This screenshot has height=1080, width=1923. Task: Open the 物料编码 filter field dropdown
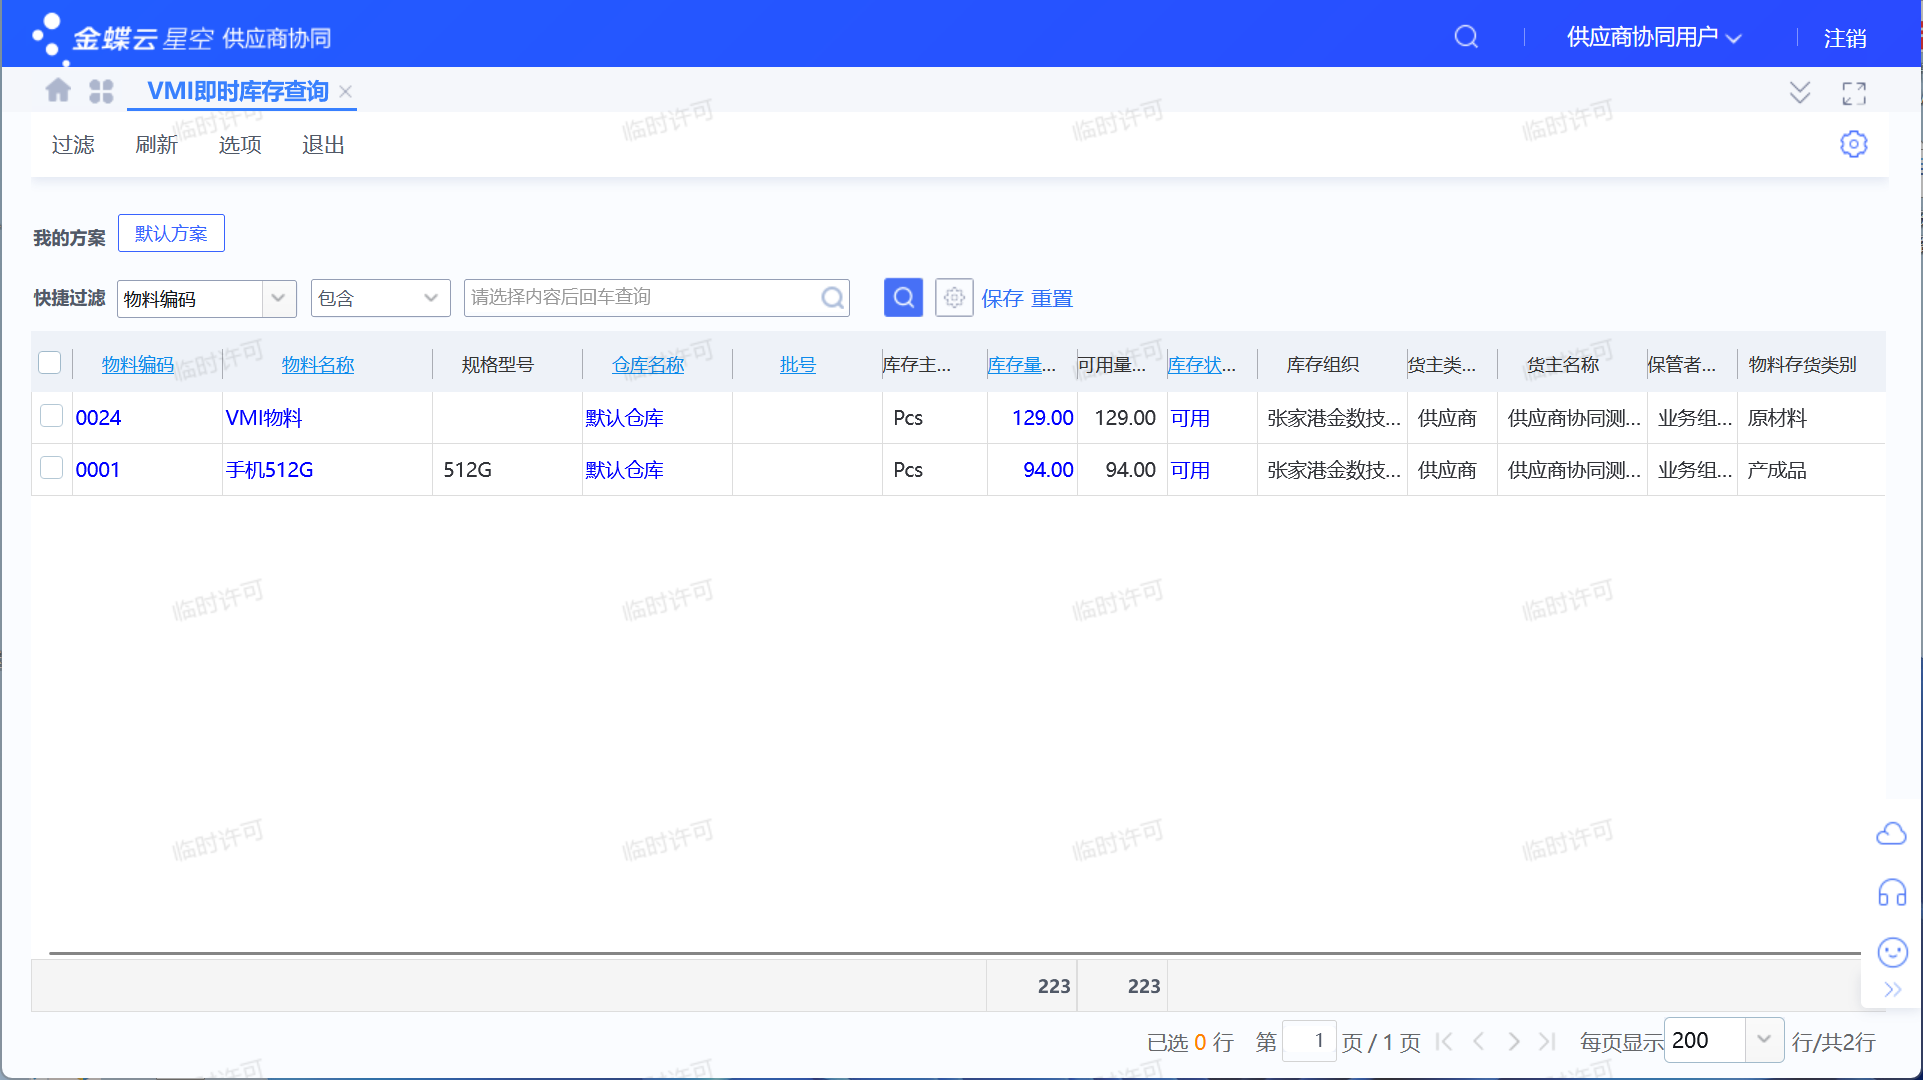pos(278,298)
